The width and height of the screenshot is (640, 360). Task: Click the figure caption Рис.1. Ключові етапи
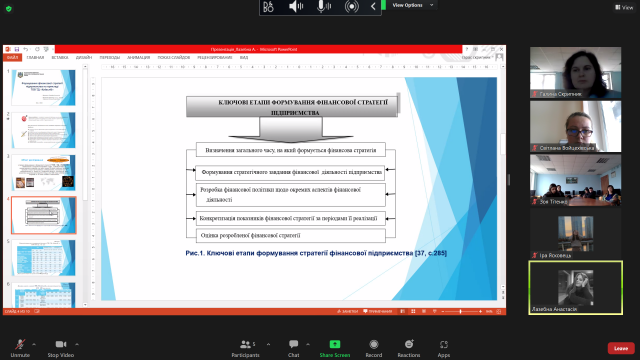pyautogui.click(x=316, y=253)
